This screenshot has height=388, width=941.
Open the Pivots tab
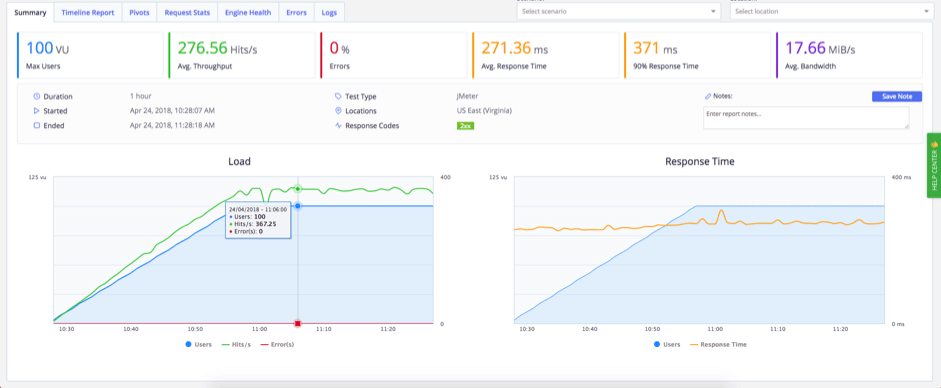pos(140,12)
